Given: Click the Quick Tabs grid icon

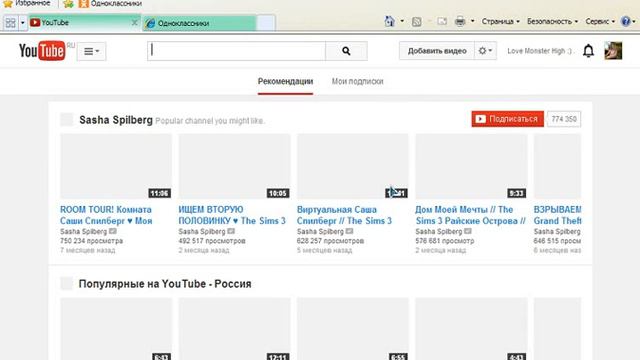Looking at the screenshot, I should 11,23.
